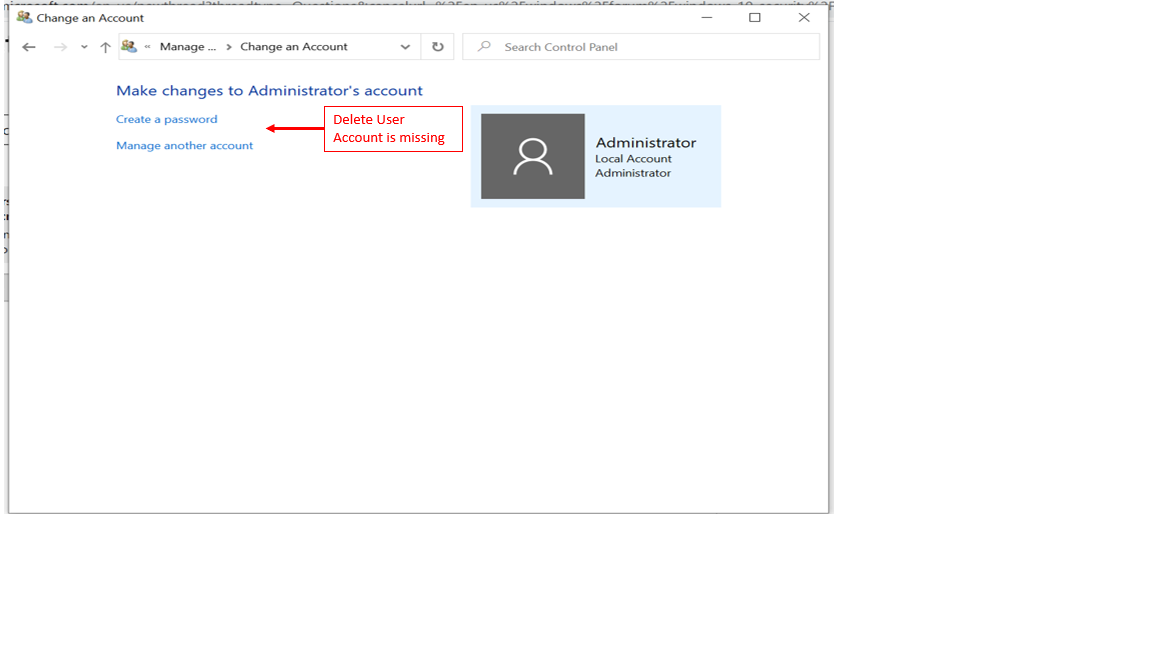Image resolution: width=1152 pixels, height=648 pixels.
Task: Click the User Accounts icon in address bar
Action: pyautogui.click(x=129, y=46)
